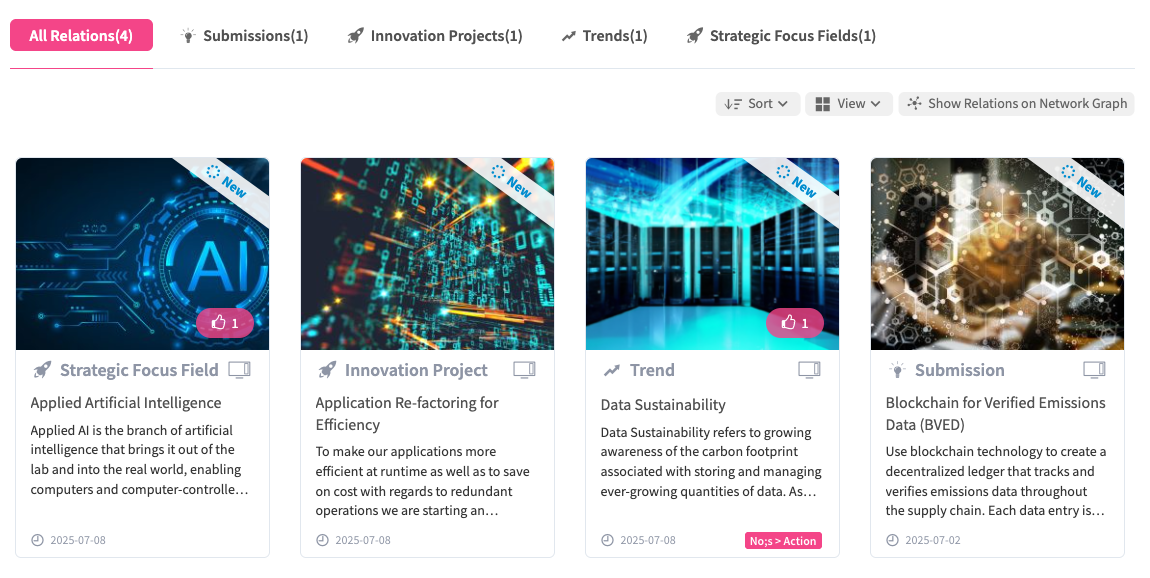This screenshot has height=578, width=1150.
Task: Open the Sort dropdown
Action: 758,104
